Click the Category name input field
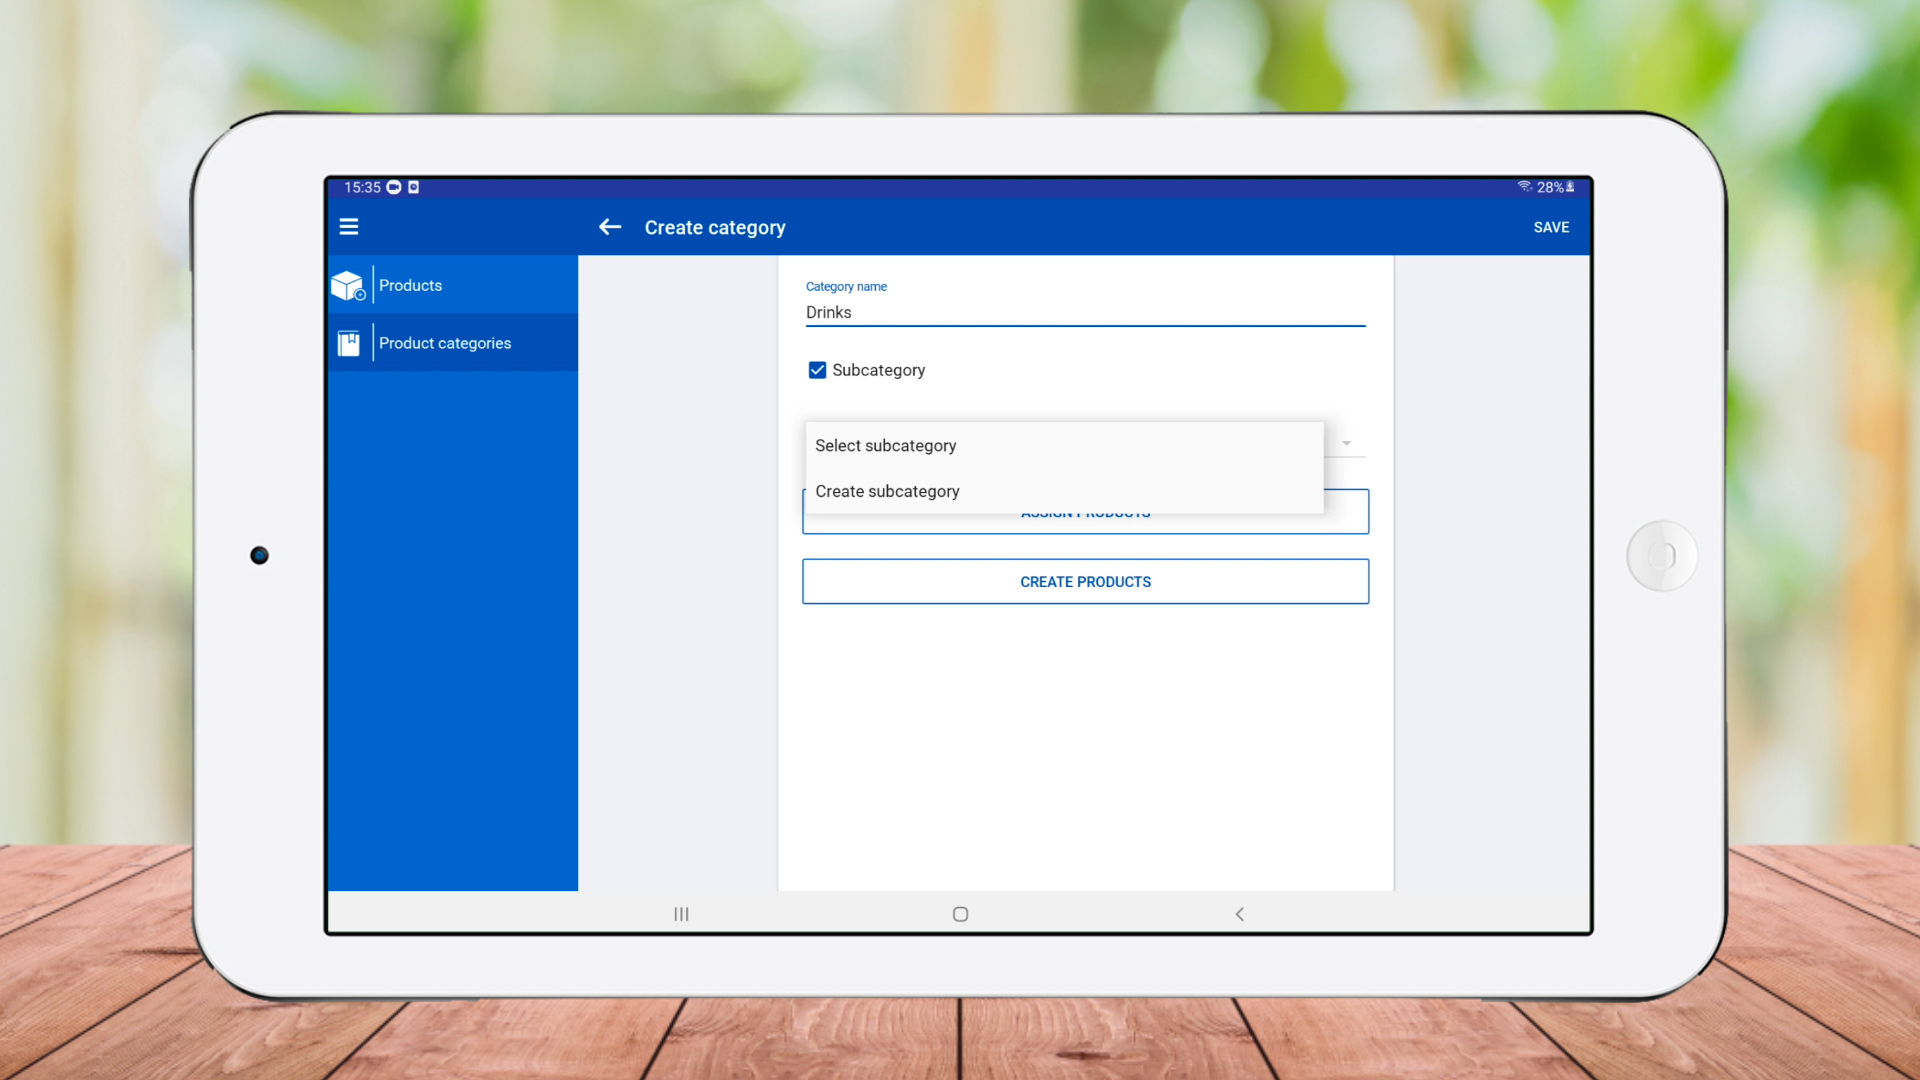1920x1080 pixels. pos(1085,312)
